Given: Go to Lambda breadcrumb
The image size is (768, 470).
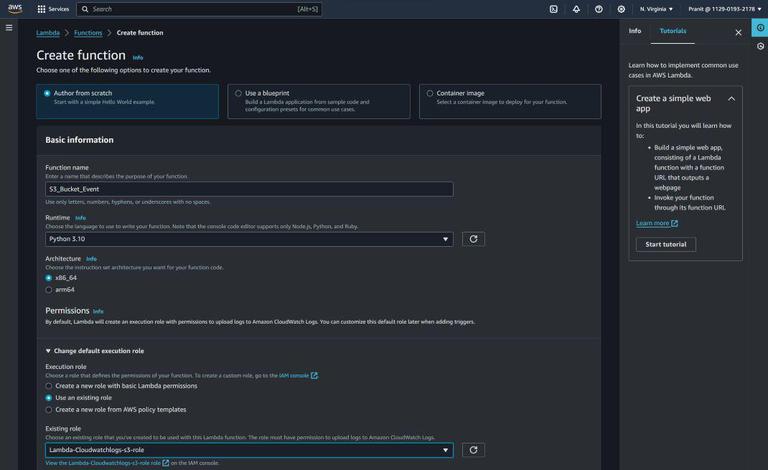Looking at the screenshot, I should (x=48, y=33).
